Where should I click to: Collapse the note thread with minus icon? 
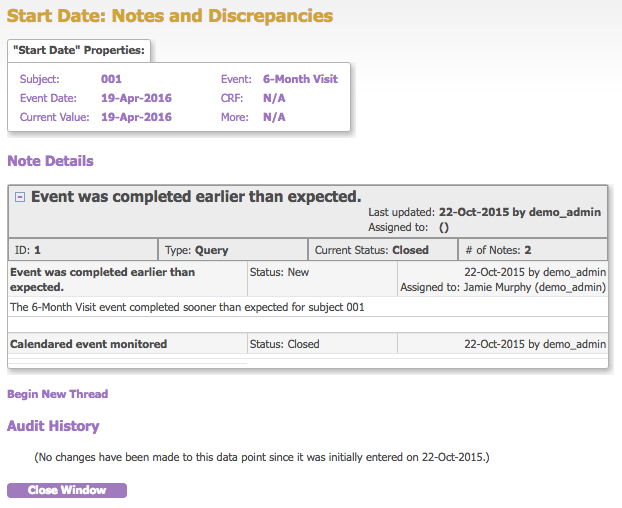19,197
